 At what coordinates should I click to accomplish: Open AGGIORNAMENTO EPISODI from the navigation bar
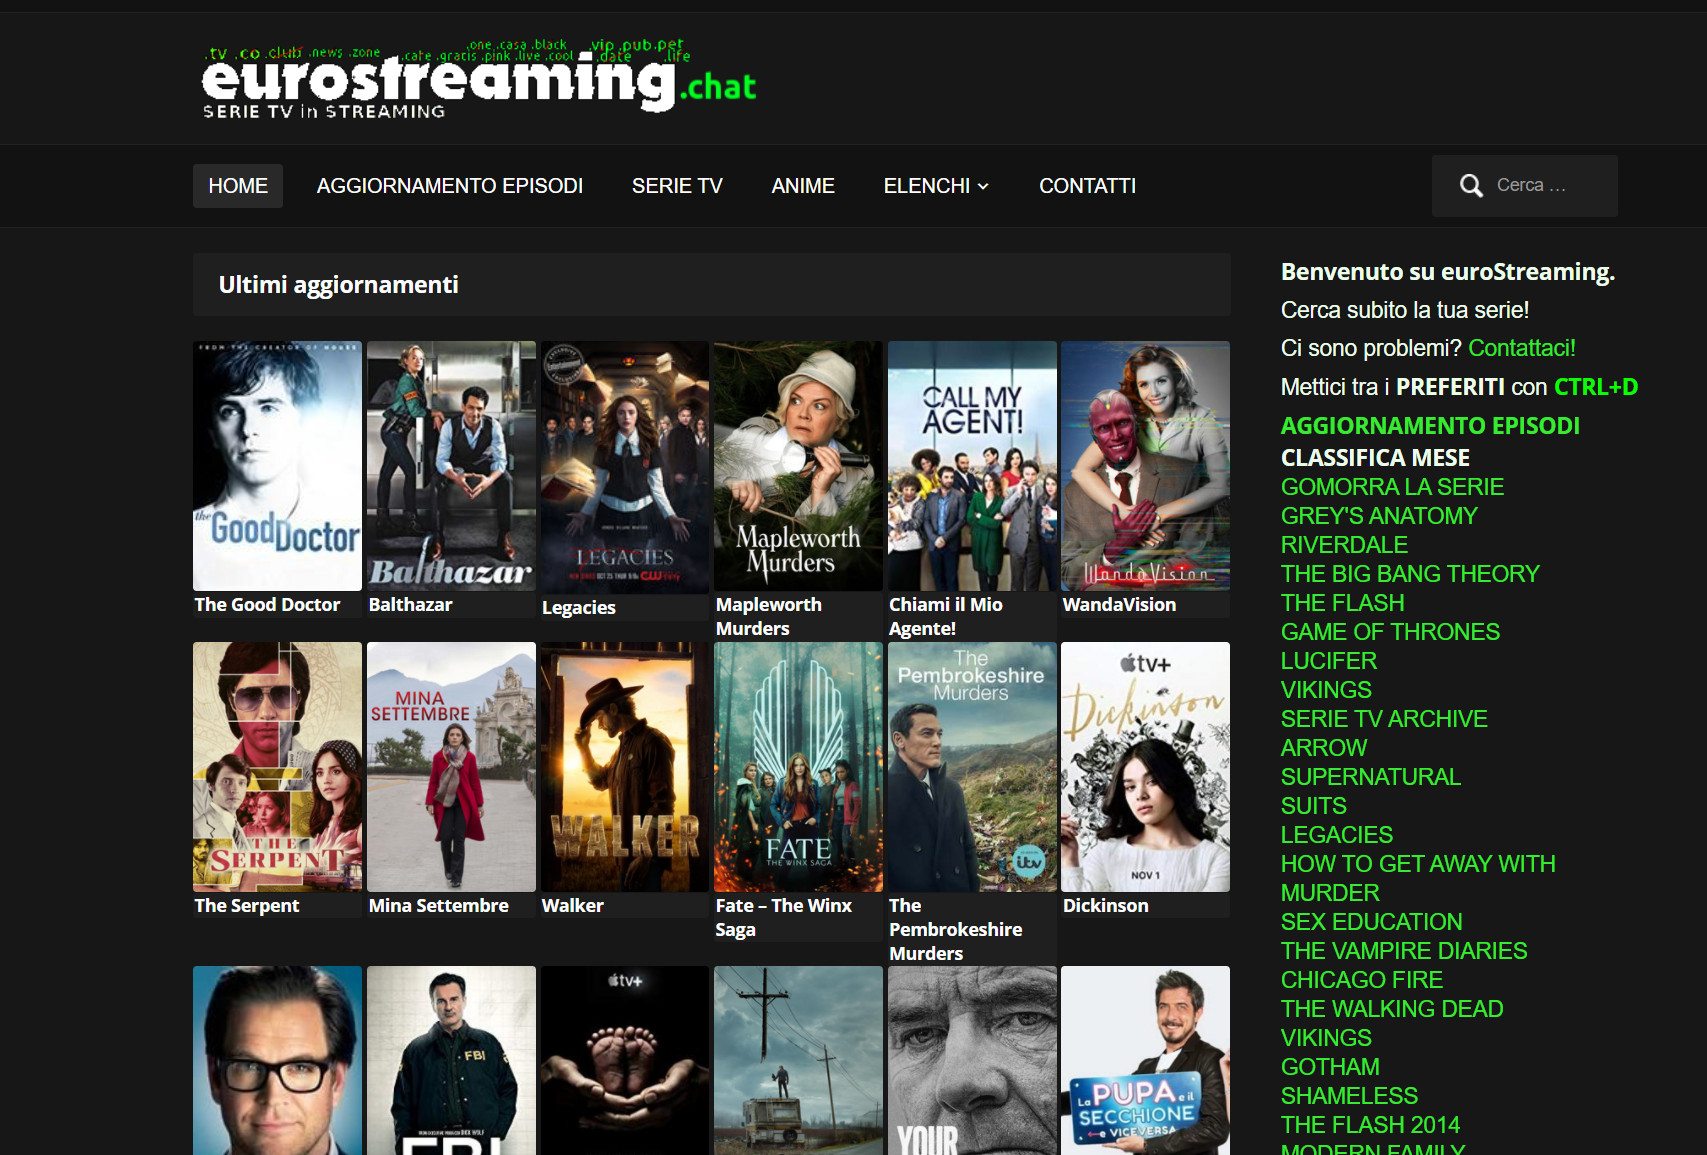(x=449, y=186)
